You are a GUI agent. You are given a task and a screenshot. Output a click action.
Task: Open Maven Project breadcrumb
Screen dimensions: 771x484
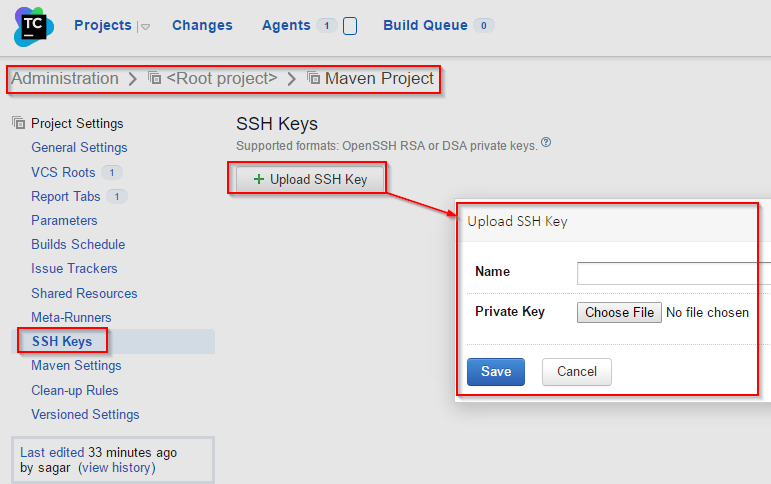point(379,78)
